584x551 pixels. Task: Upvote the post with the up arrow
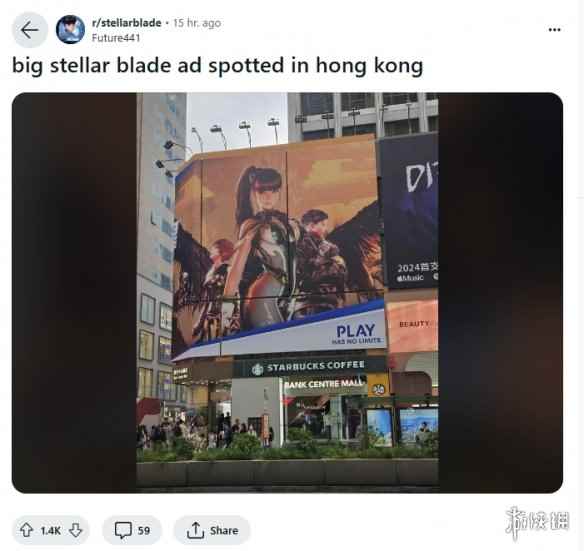[26, 530]
